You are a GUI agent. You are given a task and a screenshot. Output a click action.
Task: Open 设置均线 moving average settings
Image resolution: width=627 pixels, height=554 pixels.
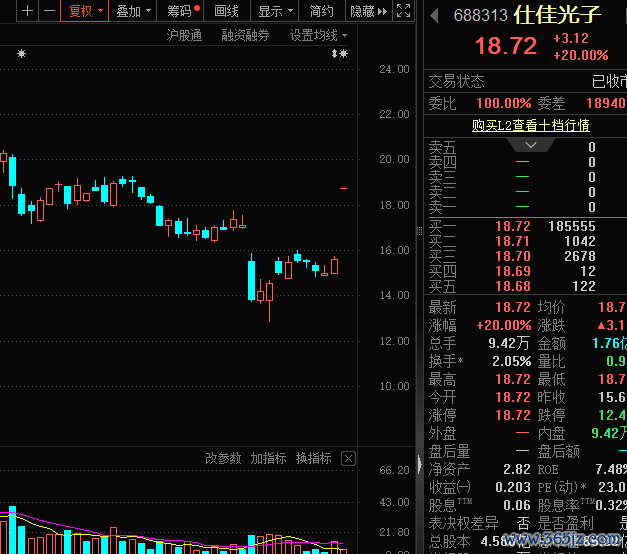(318, 35)
